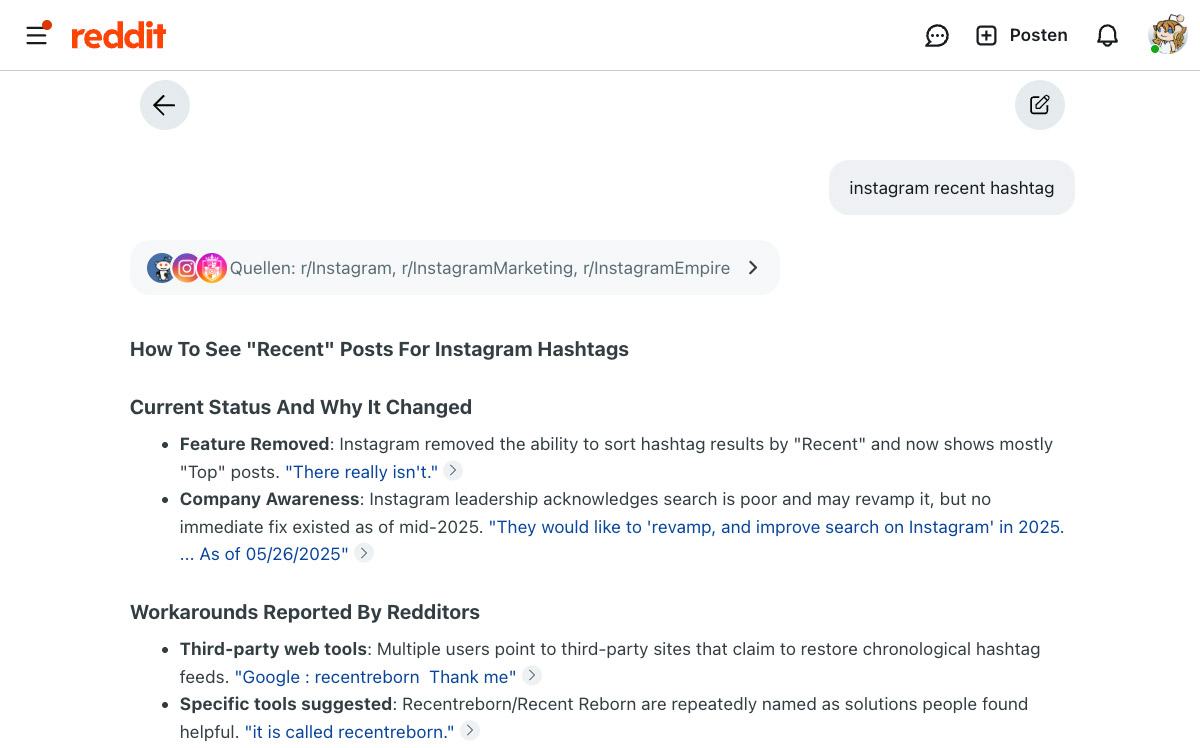Image resolution: width=1200 pixels, height=748 pixels.
Task: Expand the Quellen sources chevron
Action: [754, 268]
